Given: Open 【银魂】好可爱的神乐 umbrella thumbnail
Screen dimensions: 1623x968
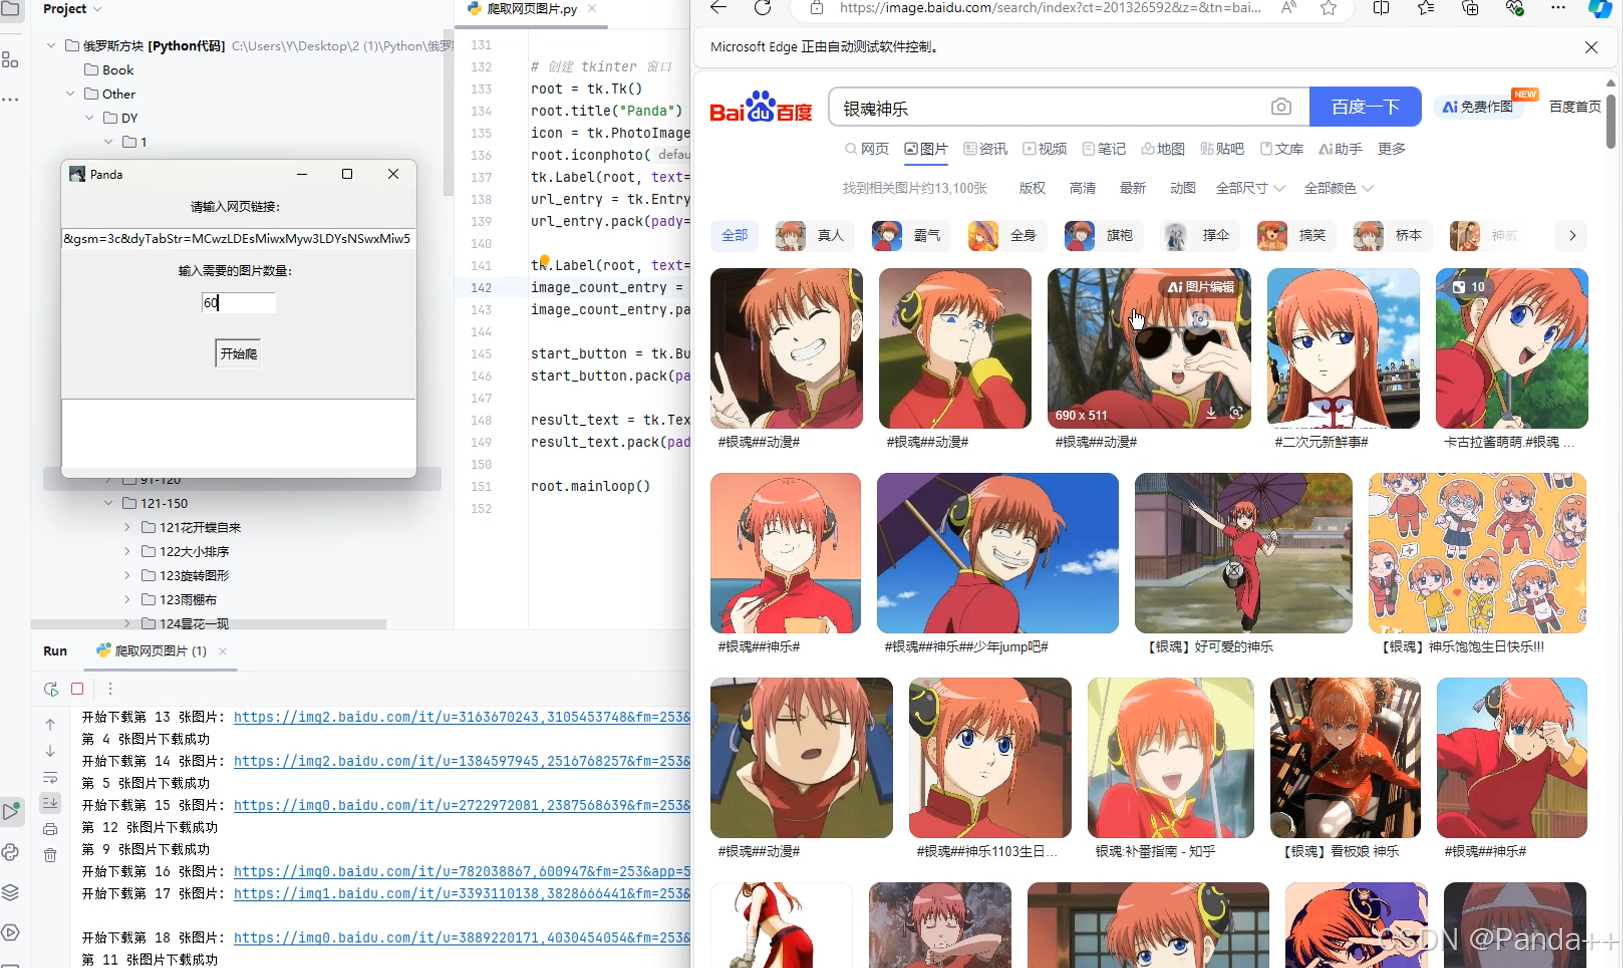Looking at the screenshot, I should pyautogui.click(x=1243, y=553).
